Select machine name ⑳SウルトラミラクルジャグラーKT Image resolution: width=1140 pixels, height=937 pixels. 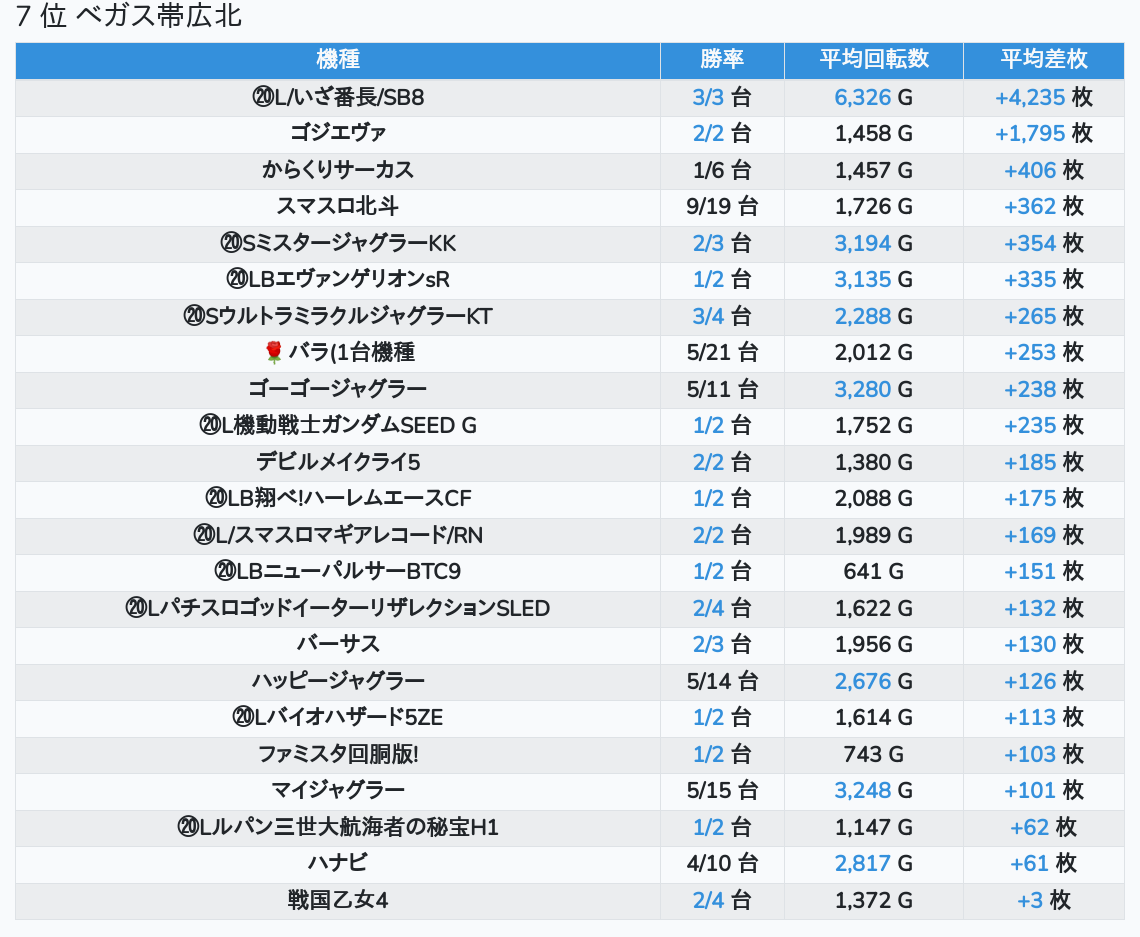[x=338, y=316]
